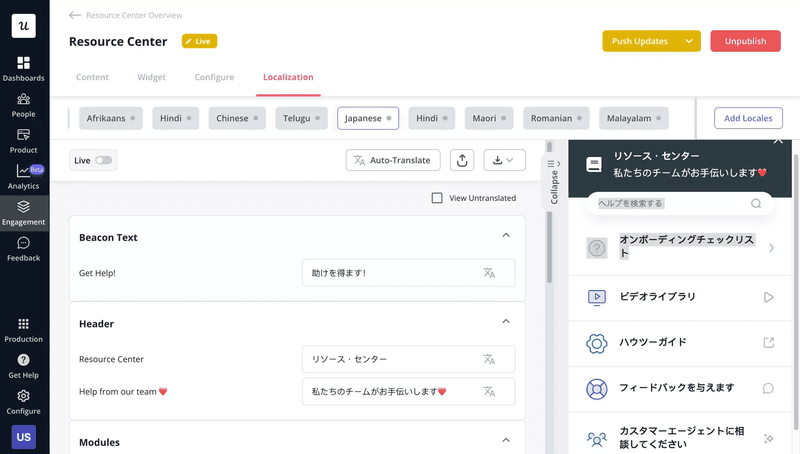Screen dimensions: 800x454
Task: Collapse the Beacon Text section
Action: point(506,235)
